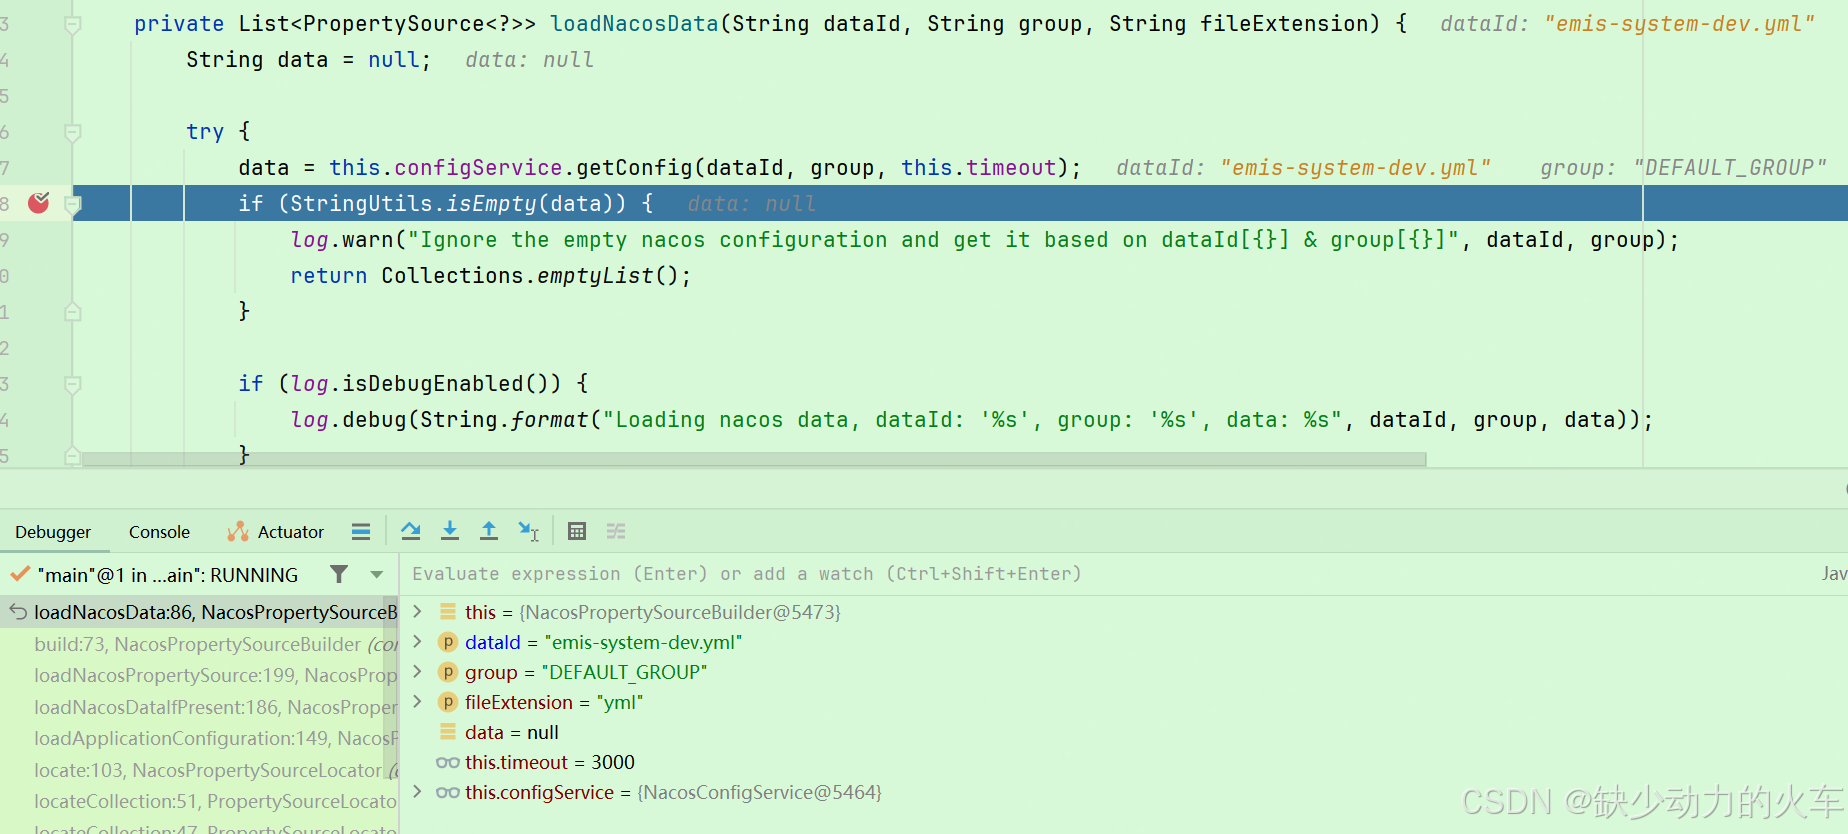Open the Actuator tab

[276, 532]
